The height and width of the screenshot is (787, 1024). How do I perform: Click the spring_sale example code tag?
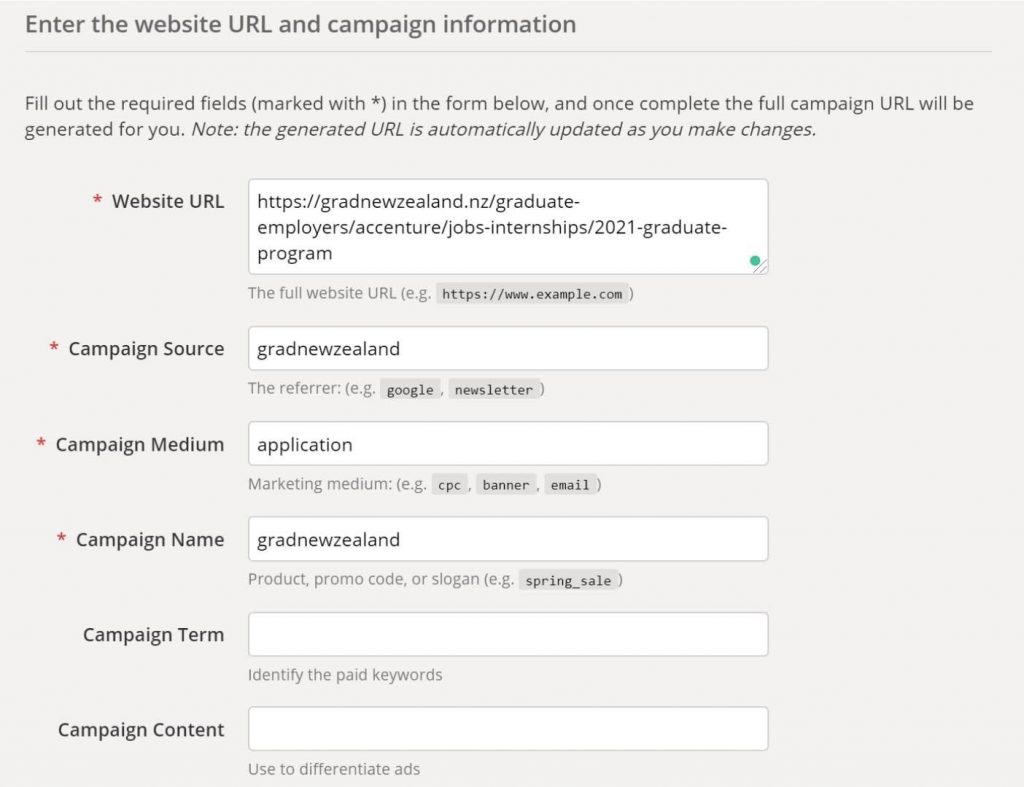(x=568, y=581)
